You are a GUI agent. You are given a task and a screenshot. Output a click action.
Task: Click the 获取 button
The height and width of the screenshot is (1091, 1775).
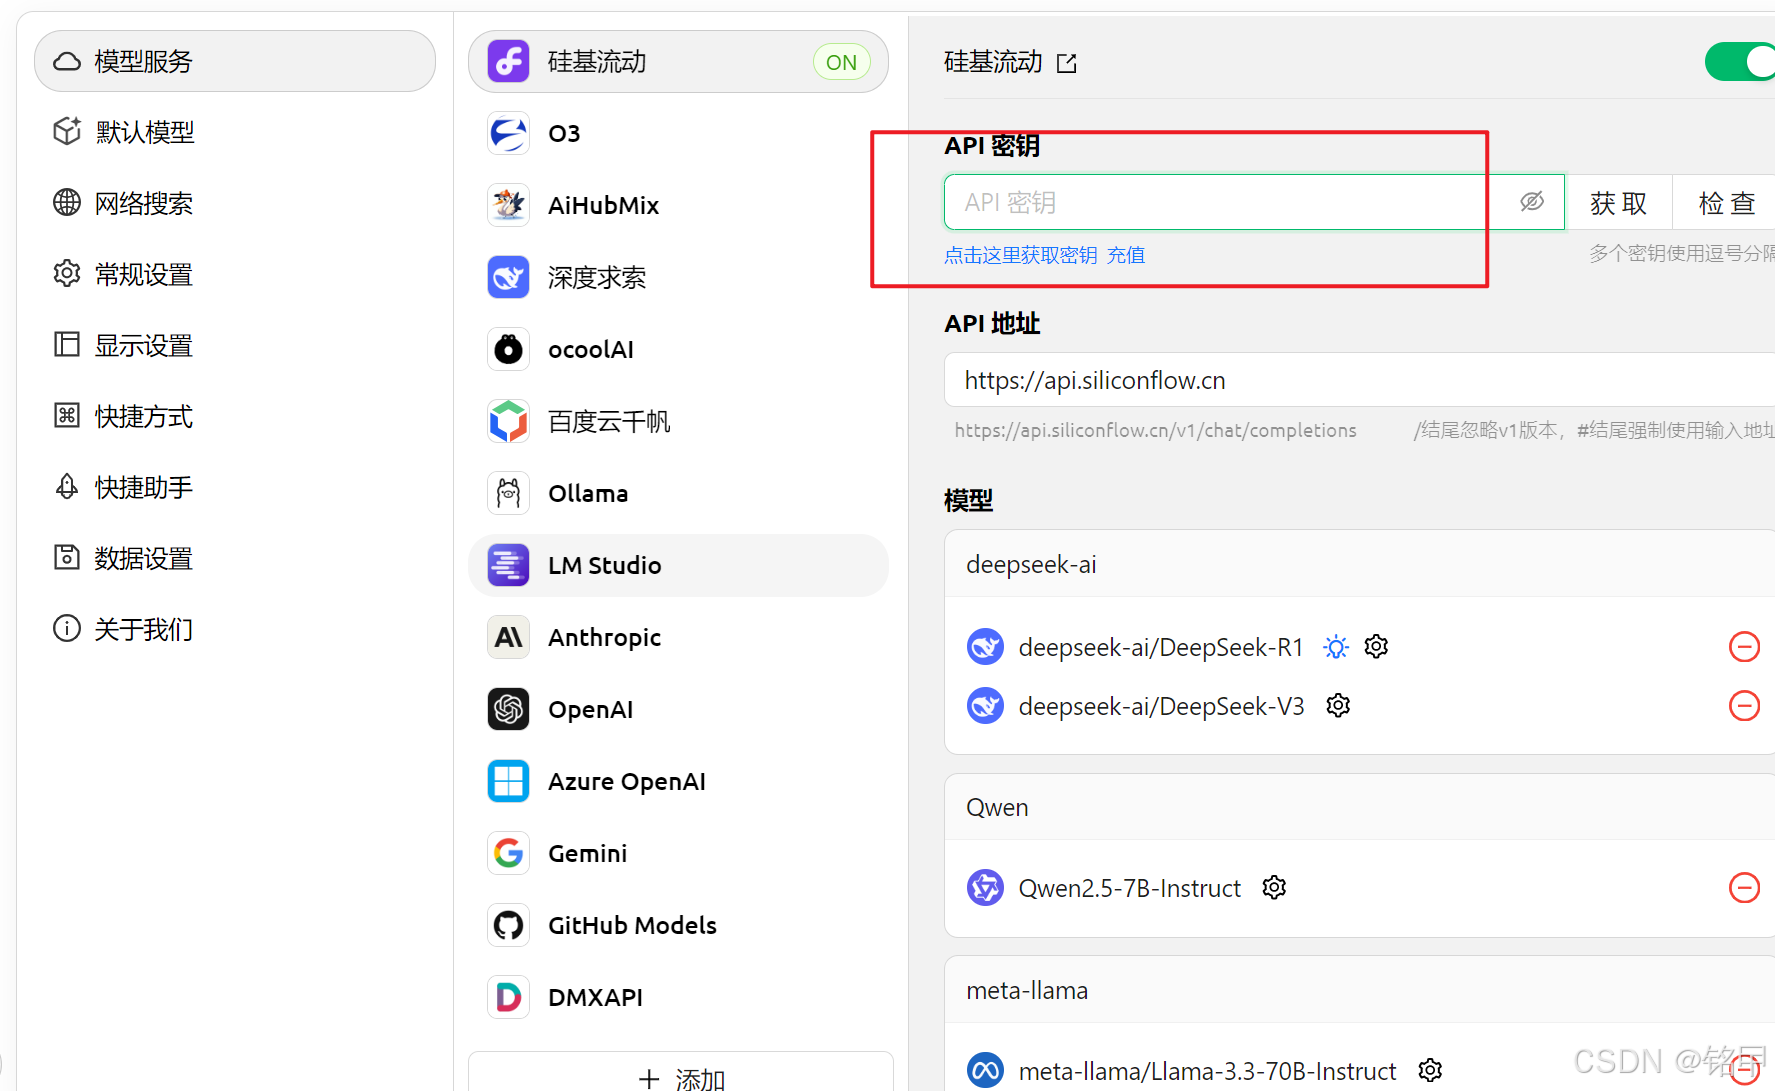coord(1619,202)
